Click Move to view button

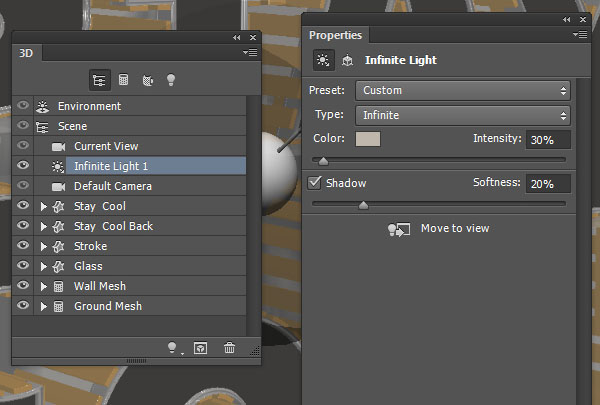[440, 228]
